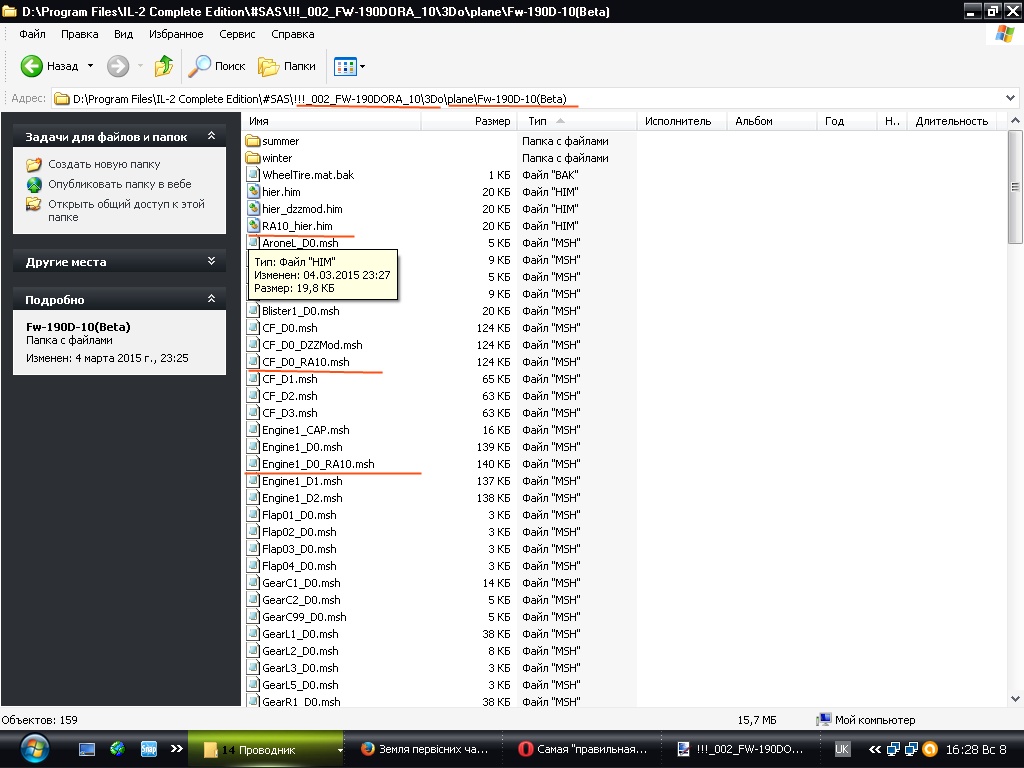Click into the address path field

coord(536,99)
